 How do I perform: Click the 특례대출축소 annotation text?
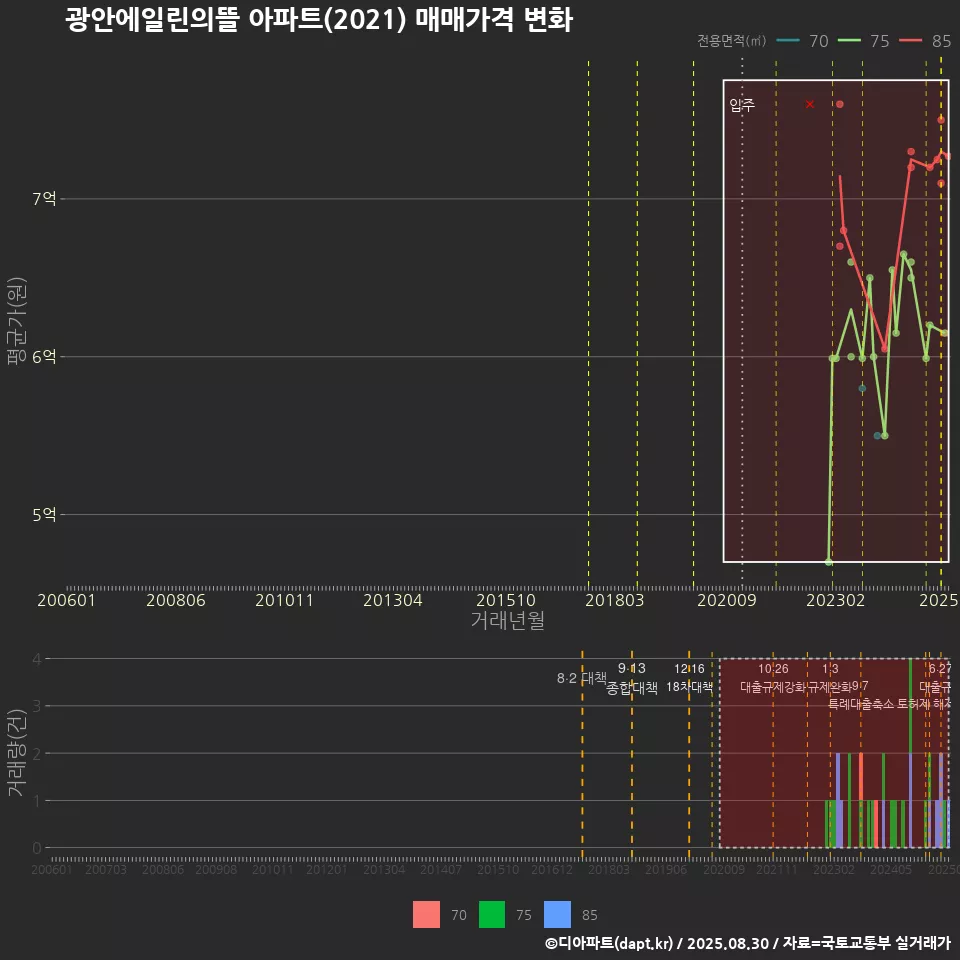(861, 704)
